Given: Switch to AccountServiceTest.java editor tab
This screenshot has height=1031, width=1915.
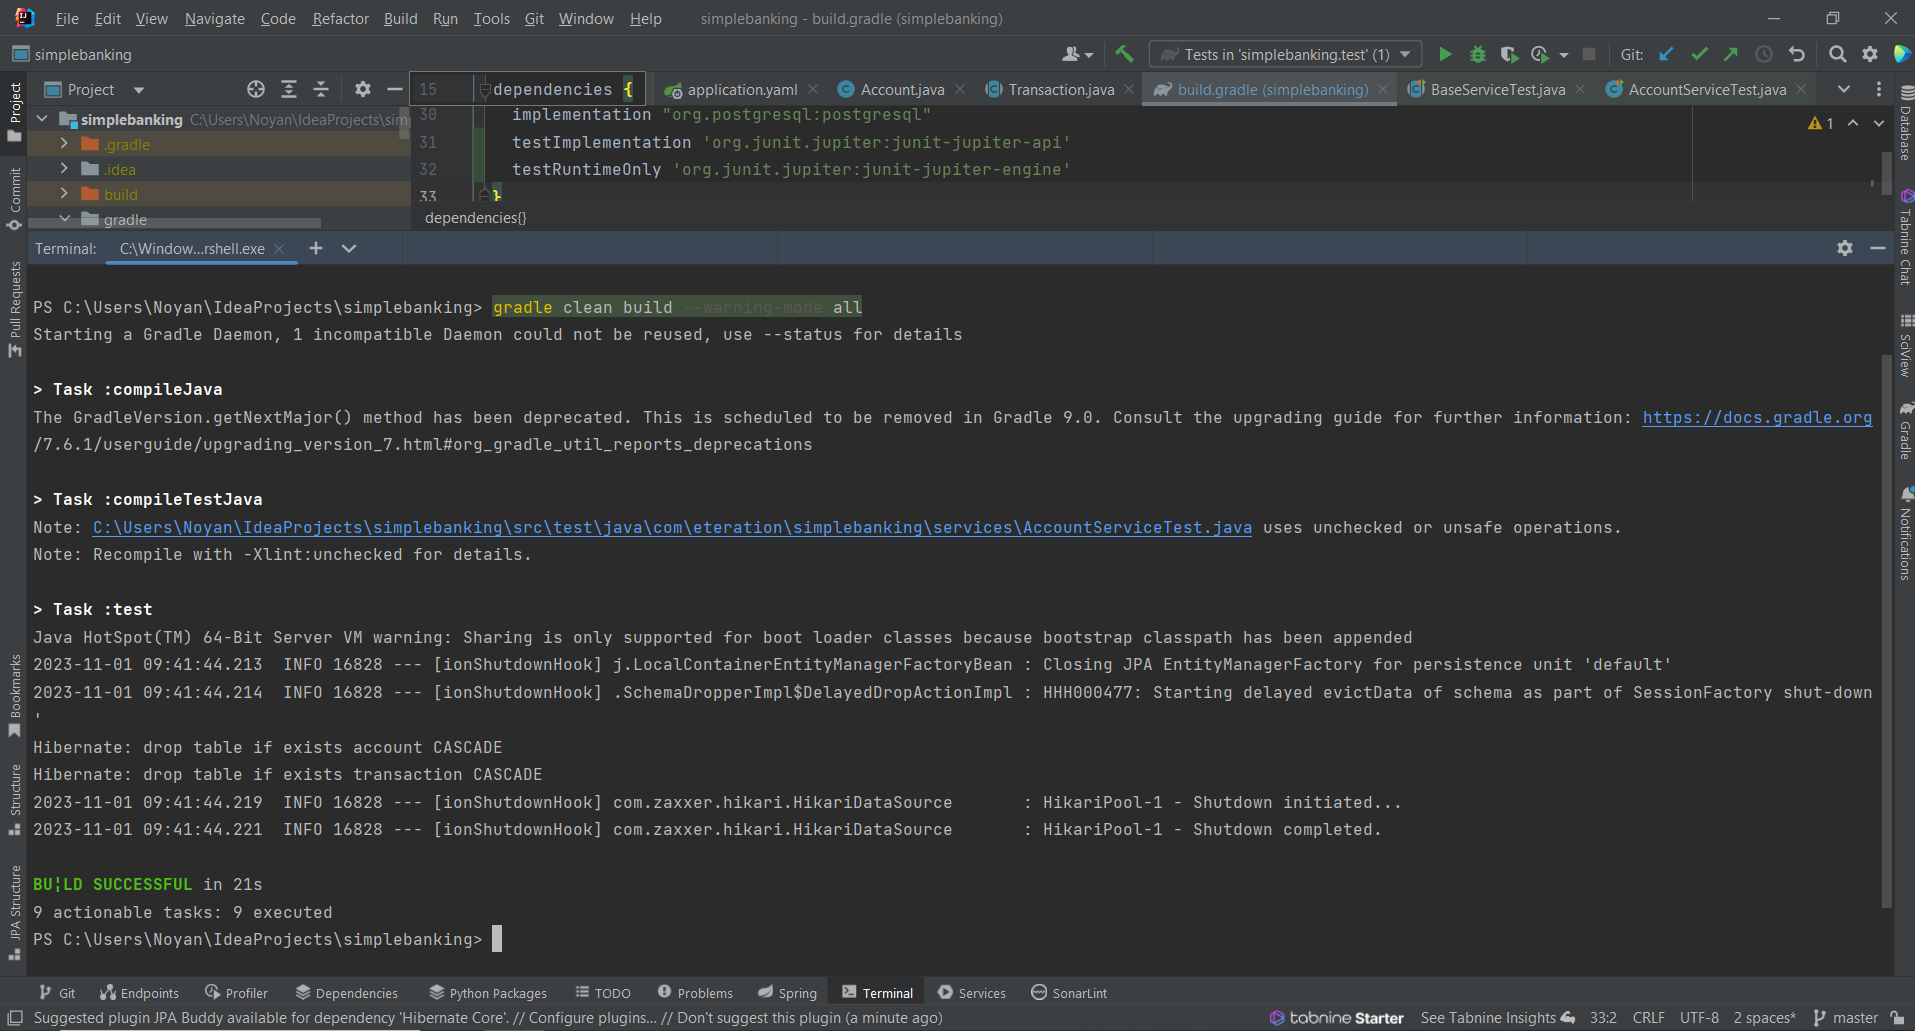Looking at the screenshot, I should [1706, 90].
